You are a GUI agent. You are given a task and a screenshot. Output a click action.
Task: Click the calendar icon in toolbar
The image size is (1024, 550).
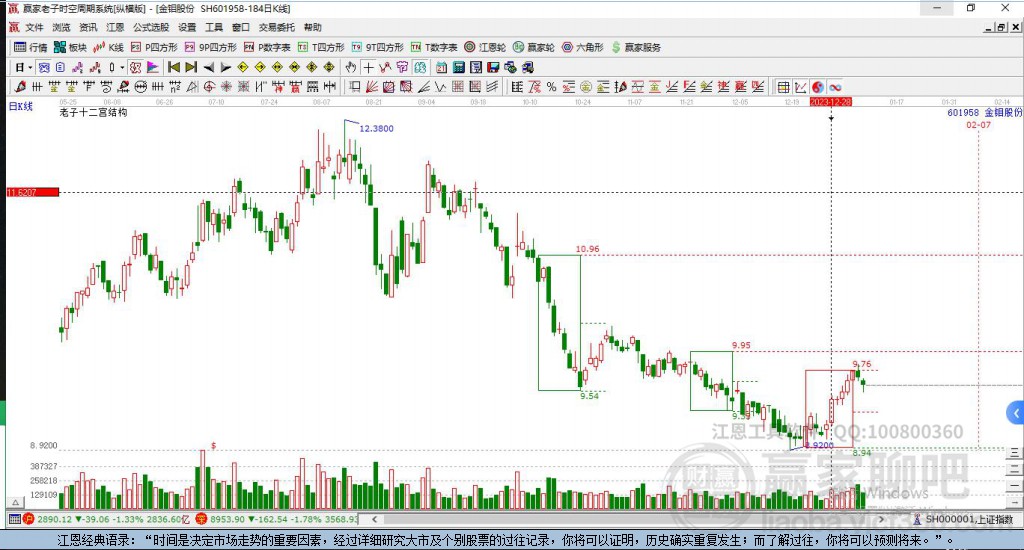[x=441, y=67]
